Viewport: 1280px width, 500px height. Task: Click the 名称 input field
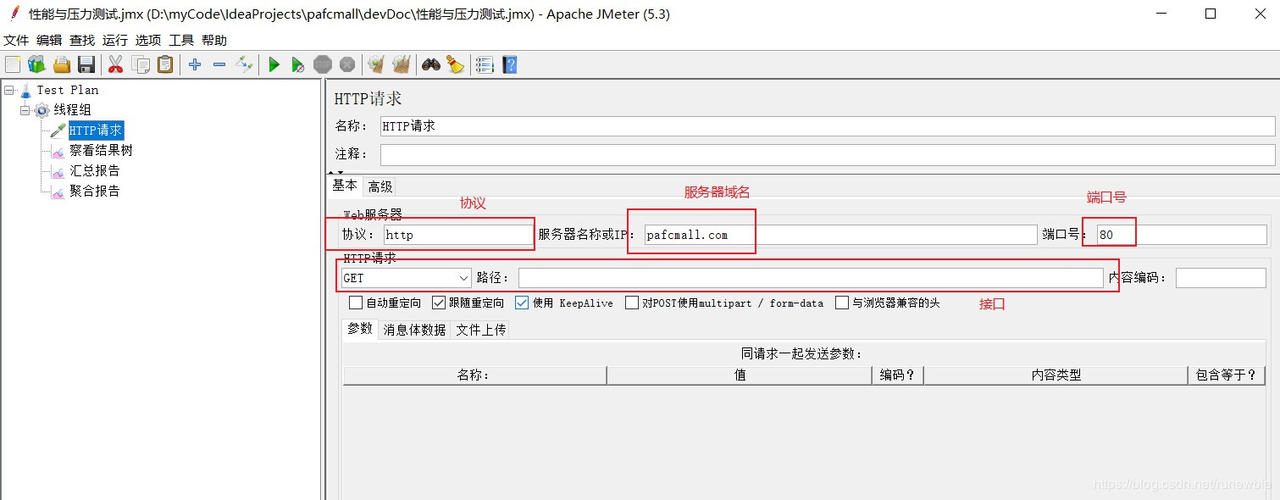(x=828, y=127)
